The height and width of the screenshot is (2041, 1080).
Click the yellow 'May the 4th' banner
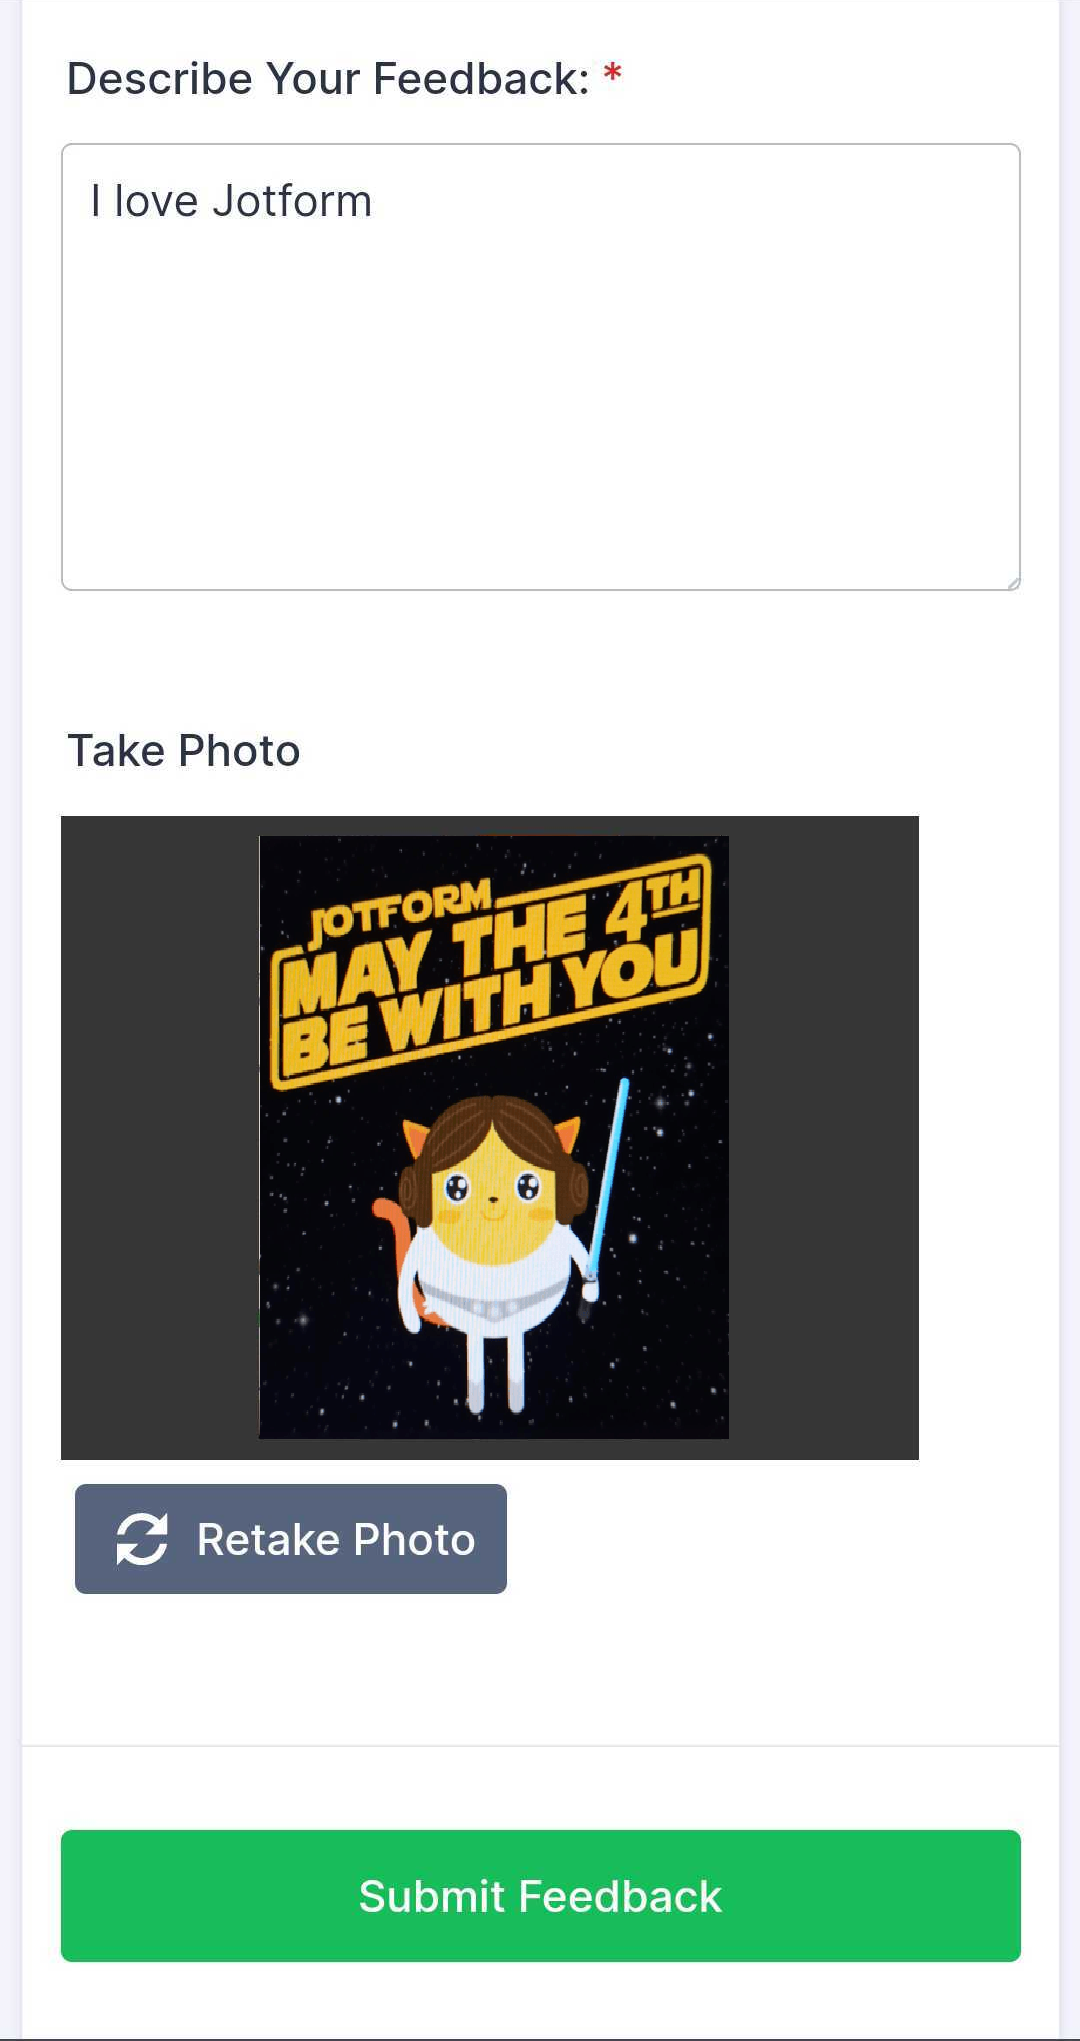click(x=490, y=970)
